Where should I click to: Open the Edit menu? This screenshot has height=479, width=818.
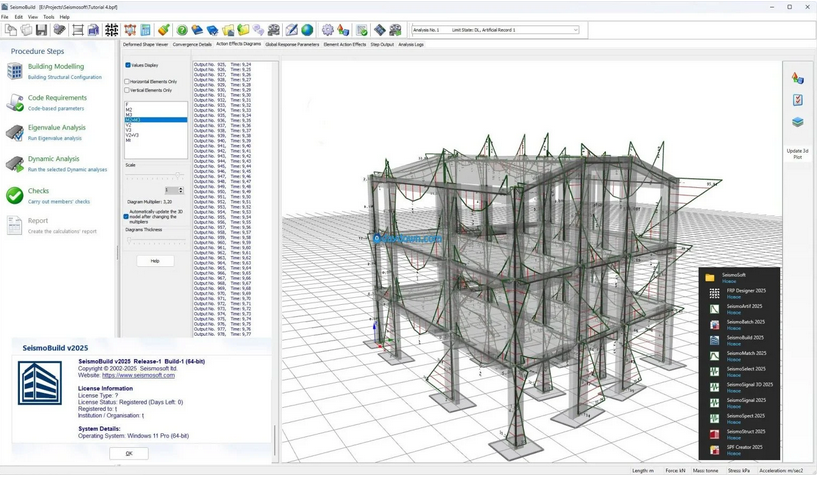(19, 17)
